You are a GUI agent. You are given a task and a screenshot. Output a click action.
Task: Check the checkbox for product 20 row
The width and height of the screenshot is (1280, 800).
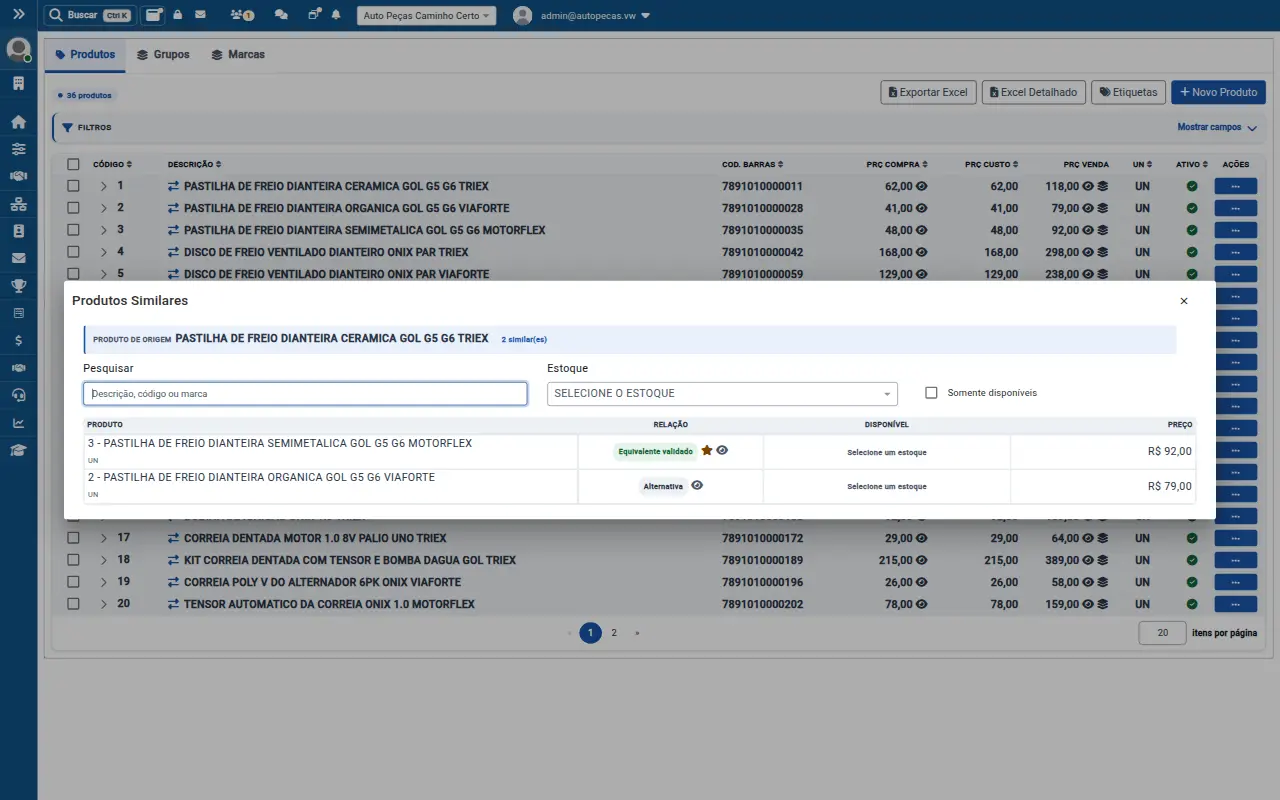click(73, 604)
